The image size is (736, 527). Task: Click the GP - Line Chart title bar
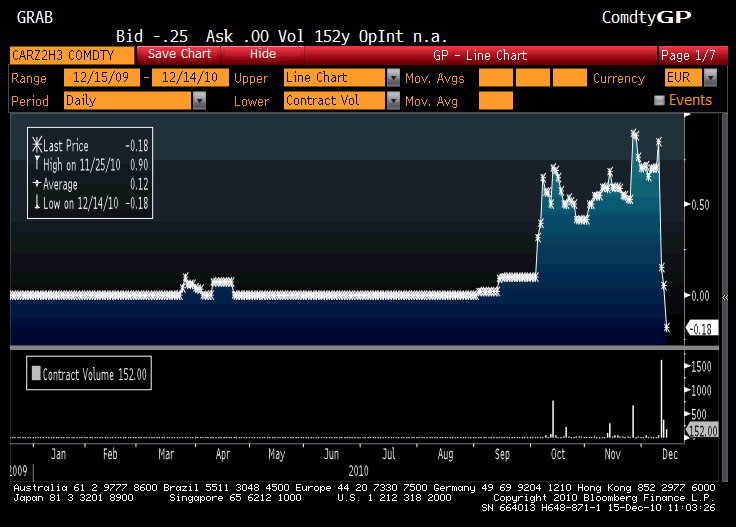tap(480, 55)
